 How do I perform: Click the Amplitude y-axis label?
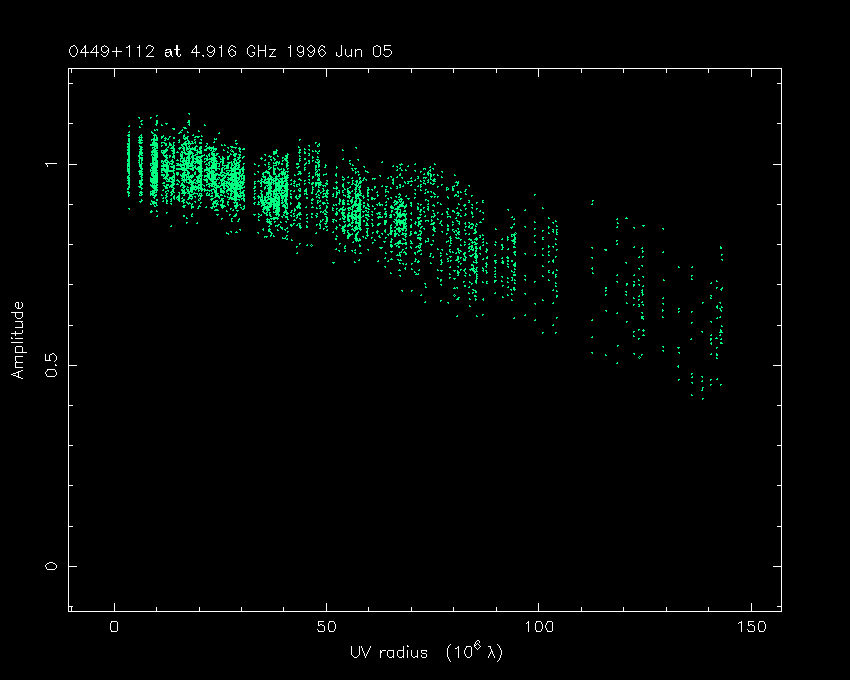tap(17, 341)
